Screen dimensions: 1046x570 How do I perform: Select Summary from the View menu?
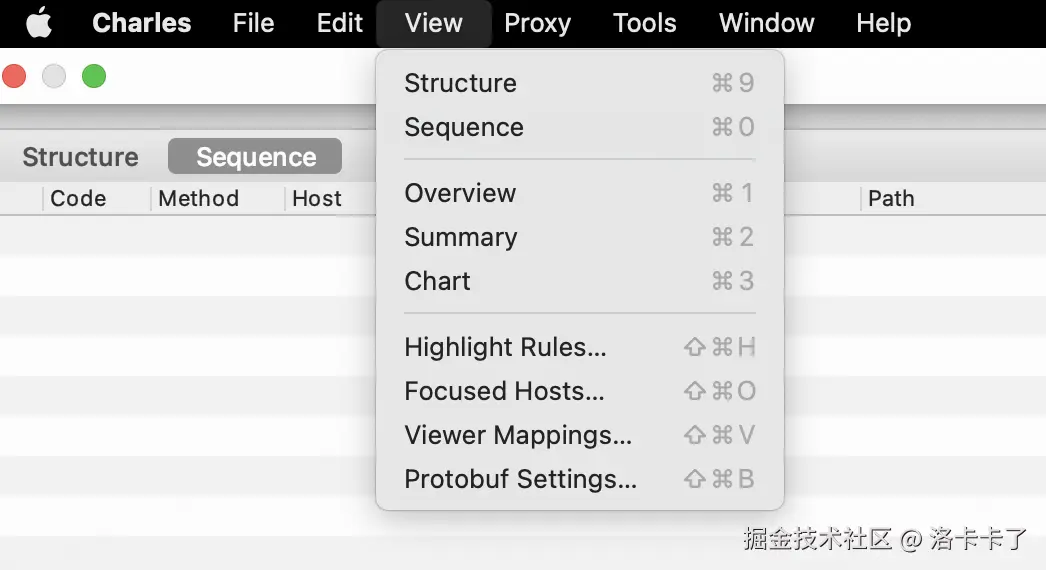pyautogui.click(x=580, y=237)
